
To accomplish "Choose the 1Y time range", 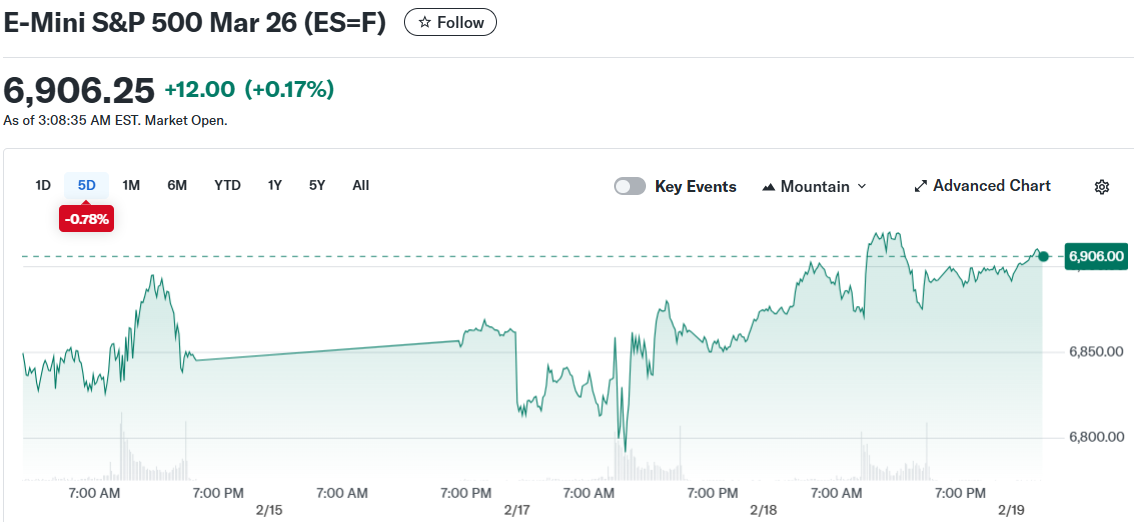I will click(275, 185).
